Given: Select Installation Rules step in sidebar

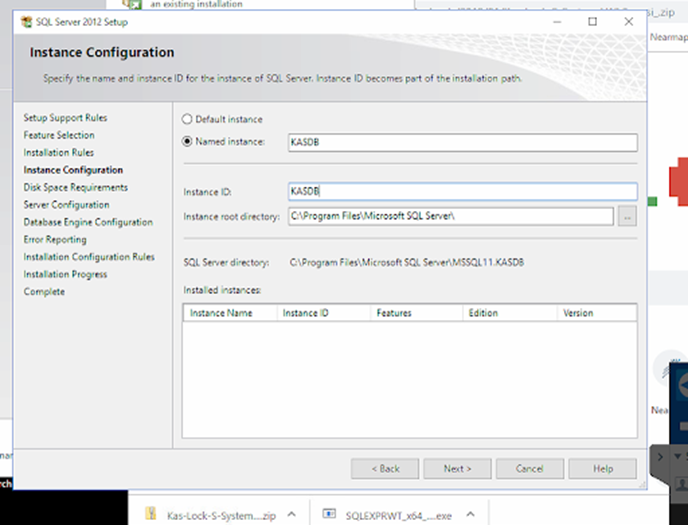Looking at the screenshot, I should point(58,153).
